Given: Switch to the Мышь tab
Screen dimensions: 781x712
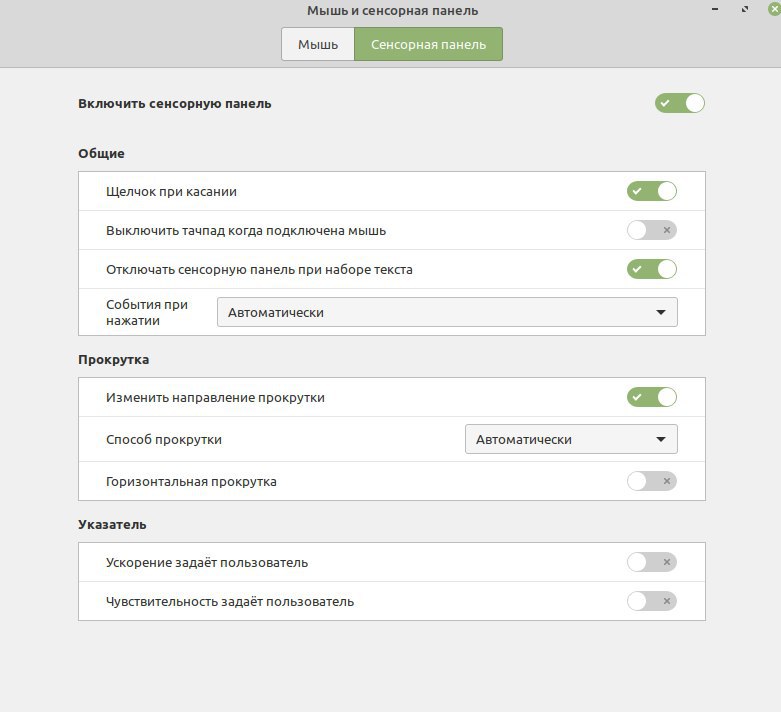Looking at the screenshot, I should [317, 44].
